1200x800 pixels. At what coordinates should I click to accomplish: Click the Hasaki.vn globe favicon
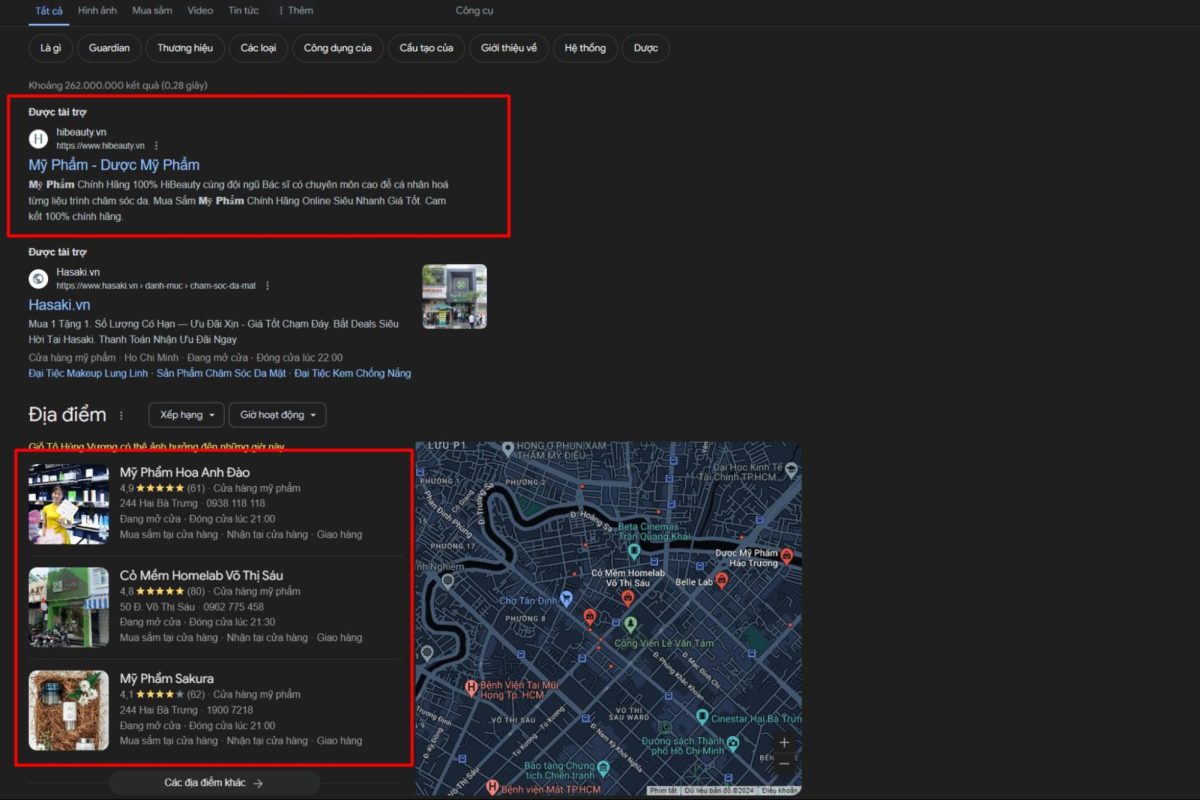click(x=38, y=279)
